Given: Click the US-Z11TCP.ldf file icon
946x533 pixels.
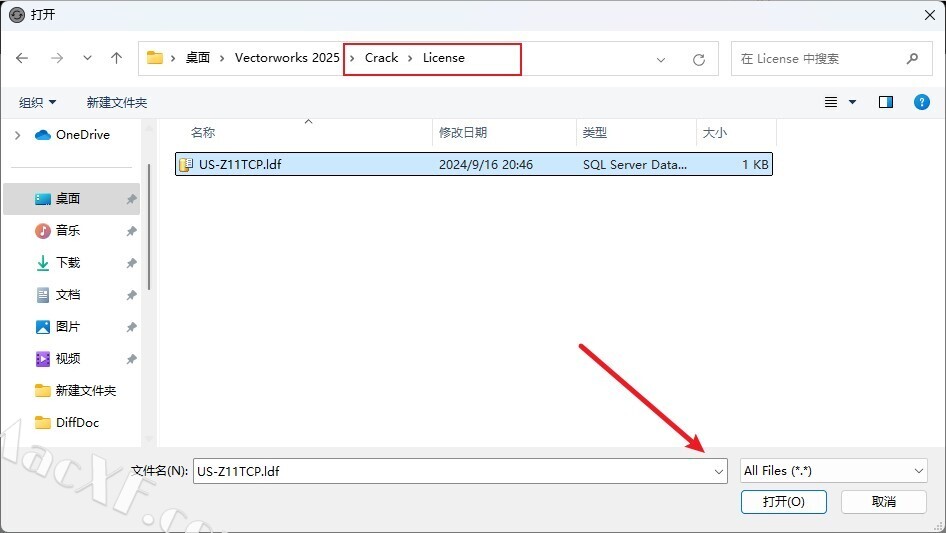Looking at the screenshot, I should point(186,165).
